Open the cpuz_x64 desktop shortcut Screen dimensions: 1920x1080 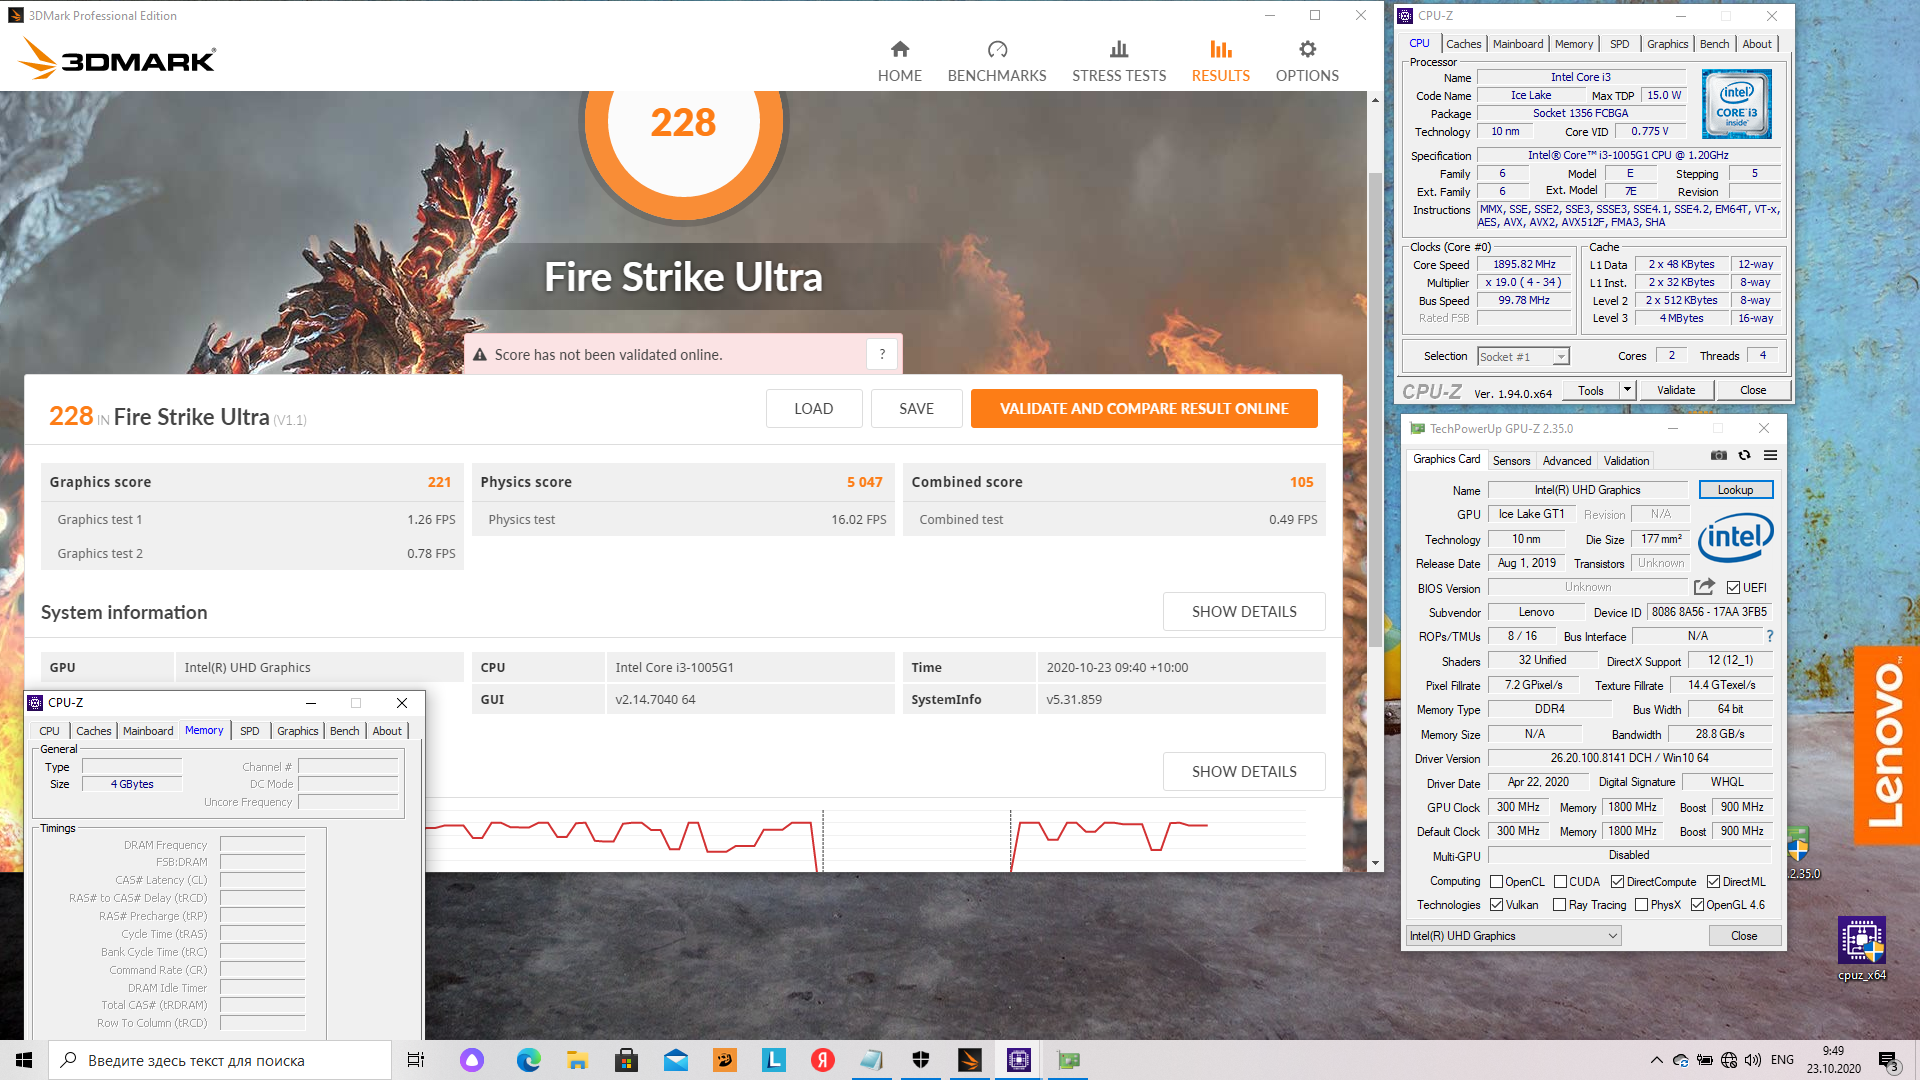1862,948
